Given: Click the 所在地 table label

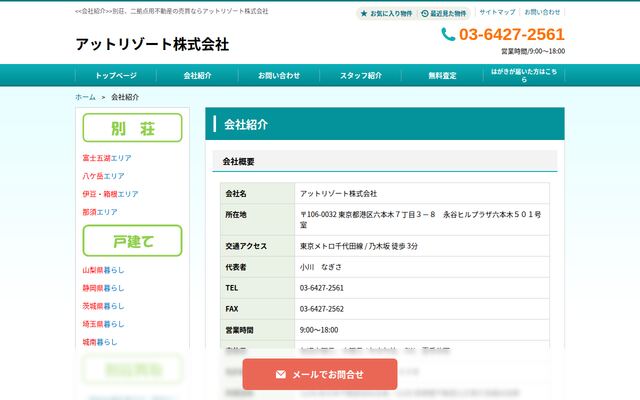Looking at the screenshot, I should pos(236,214).
